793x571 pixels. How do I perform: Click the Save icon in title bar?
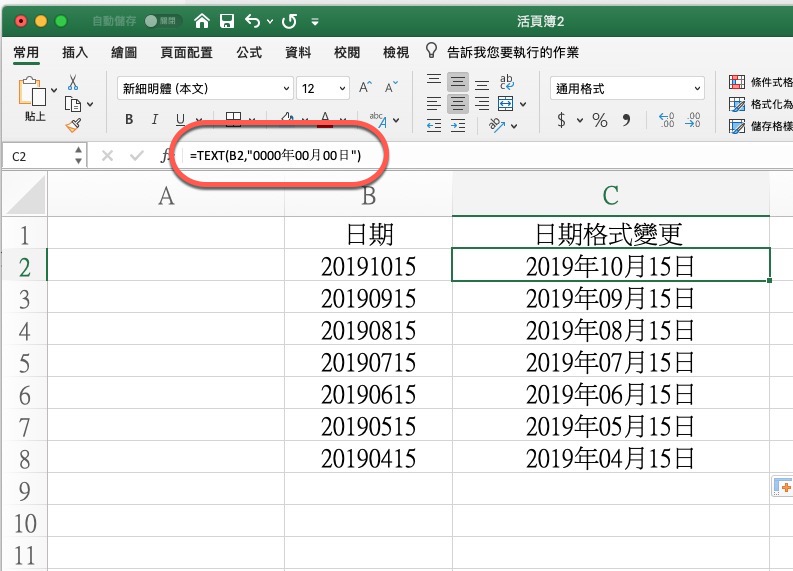[x=227, y=20]
